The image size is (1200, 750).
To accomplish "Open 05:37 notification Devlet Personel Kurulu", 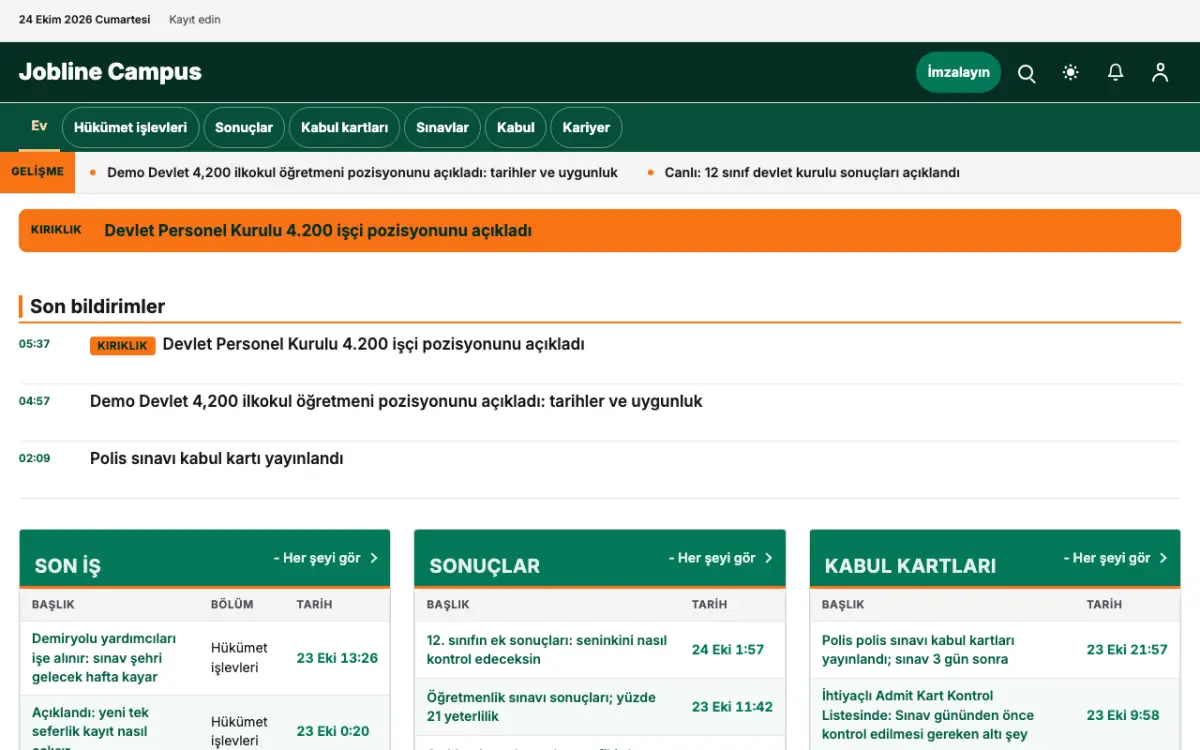I will click(x=373, y=344).
